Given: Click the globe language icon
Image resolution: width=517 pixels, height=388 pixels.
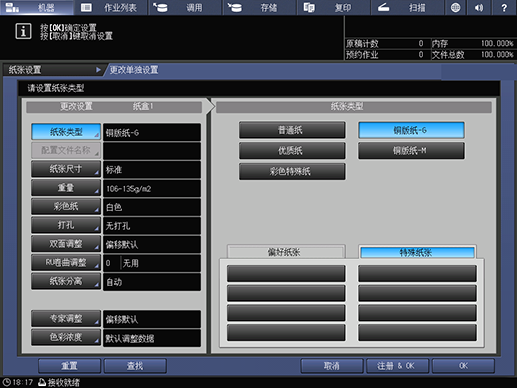Looking at the screenshot, I should pyautogui.click(x=455, y=7).
